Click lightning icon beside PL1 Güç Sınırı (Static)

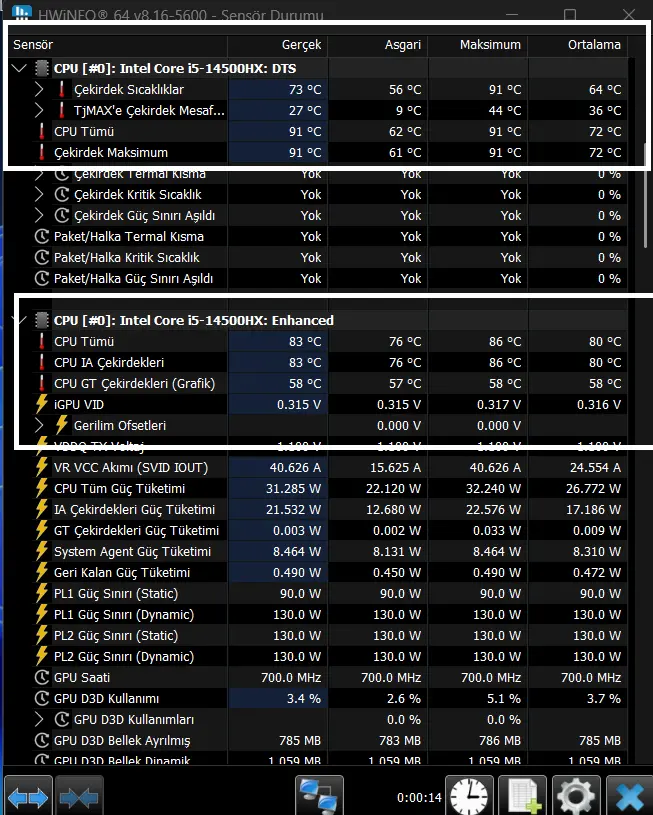[x=42, y=593]
